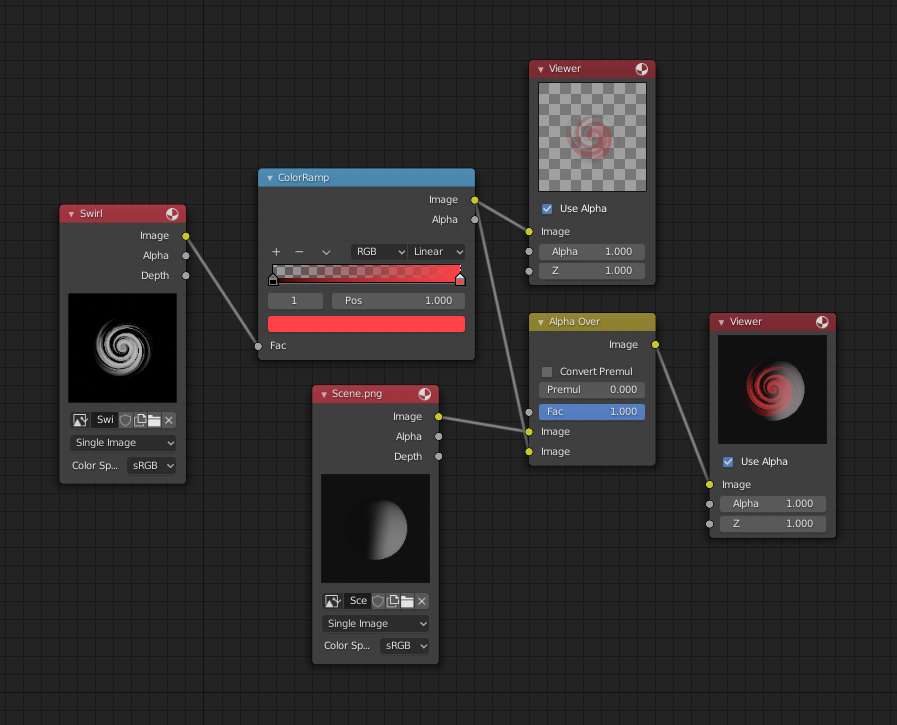The width and height of the screenshot is (897, 725).
Task: Open image folder icon in Swirl node
Action: pos(154,420)
